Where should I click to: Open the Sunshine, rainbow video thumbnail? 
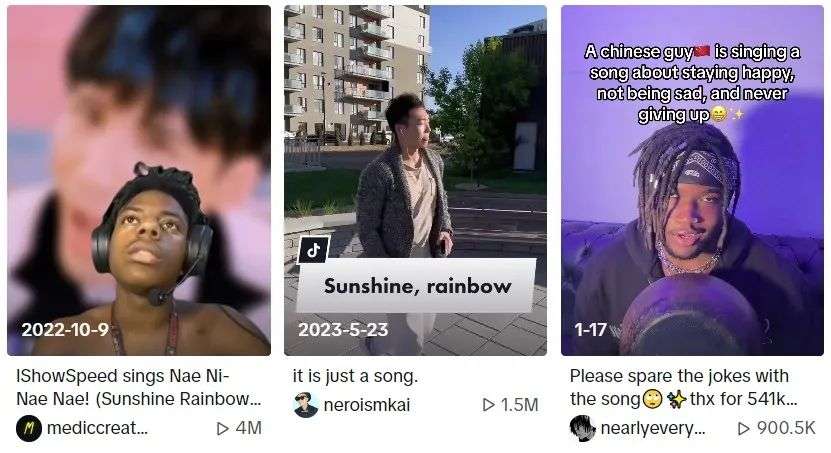416,180
